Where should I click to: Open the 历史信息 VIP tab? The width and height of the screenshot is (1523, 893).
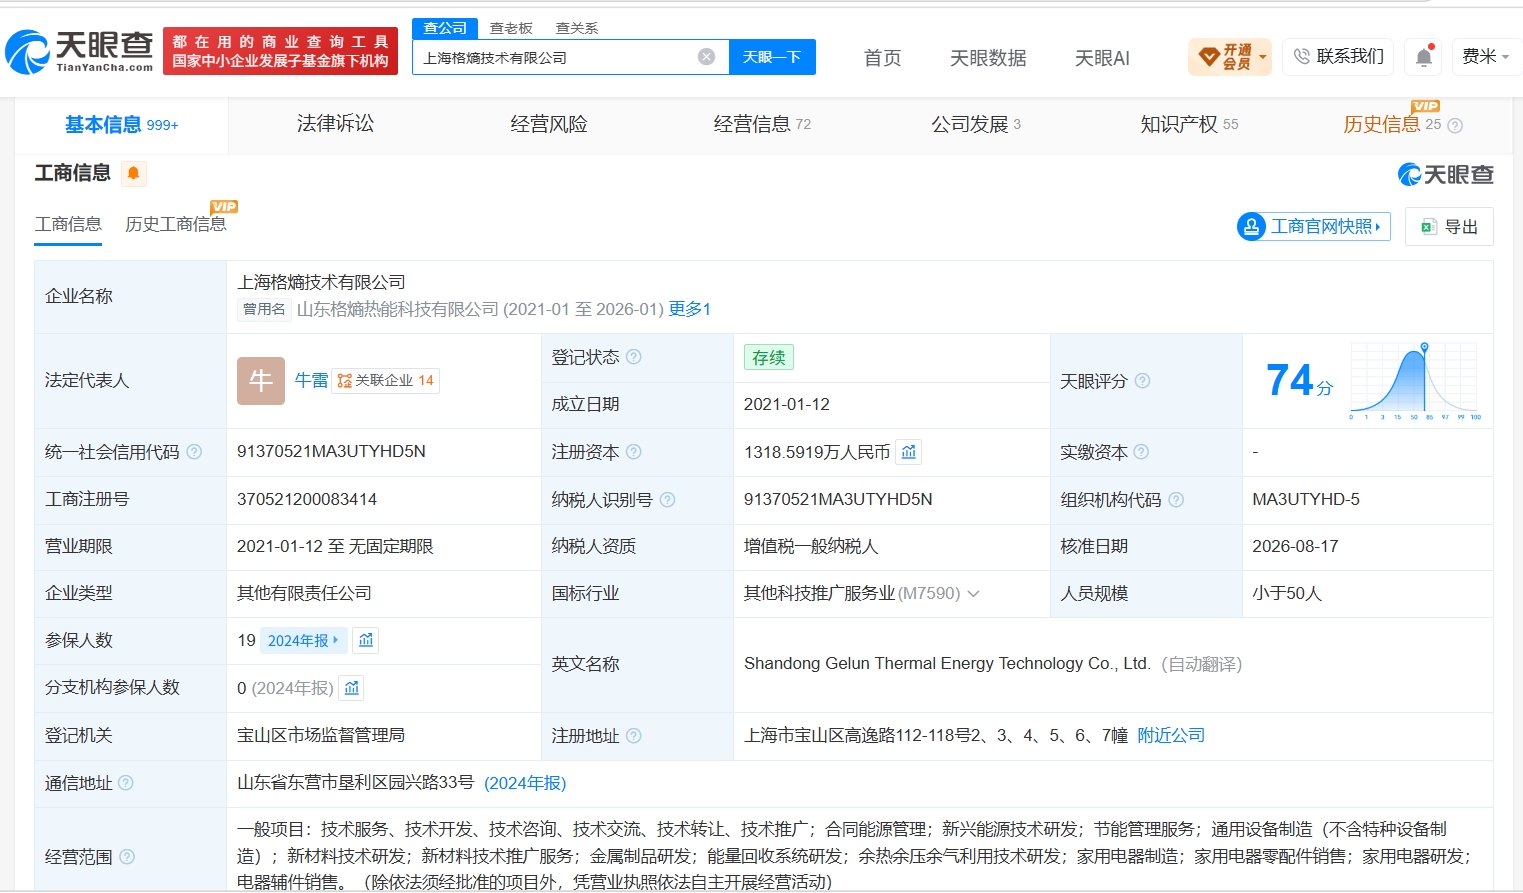point(1392,124)
